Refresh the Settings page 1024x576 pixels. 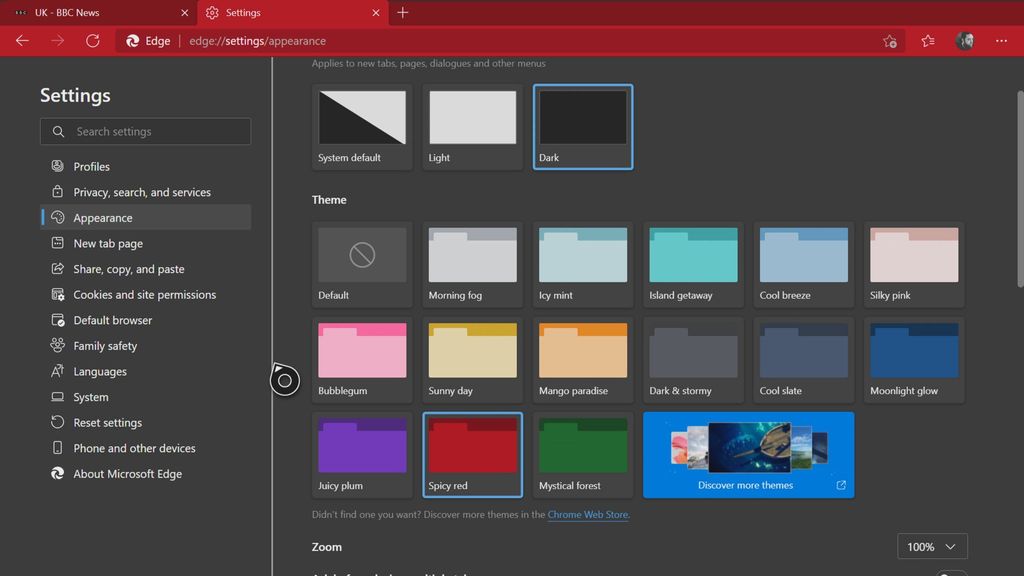click(x=93, y=40)
